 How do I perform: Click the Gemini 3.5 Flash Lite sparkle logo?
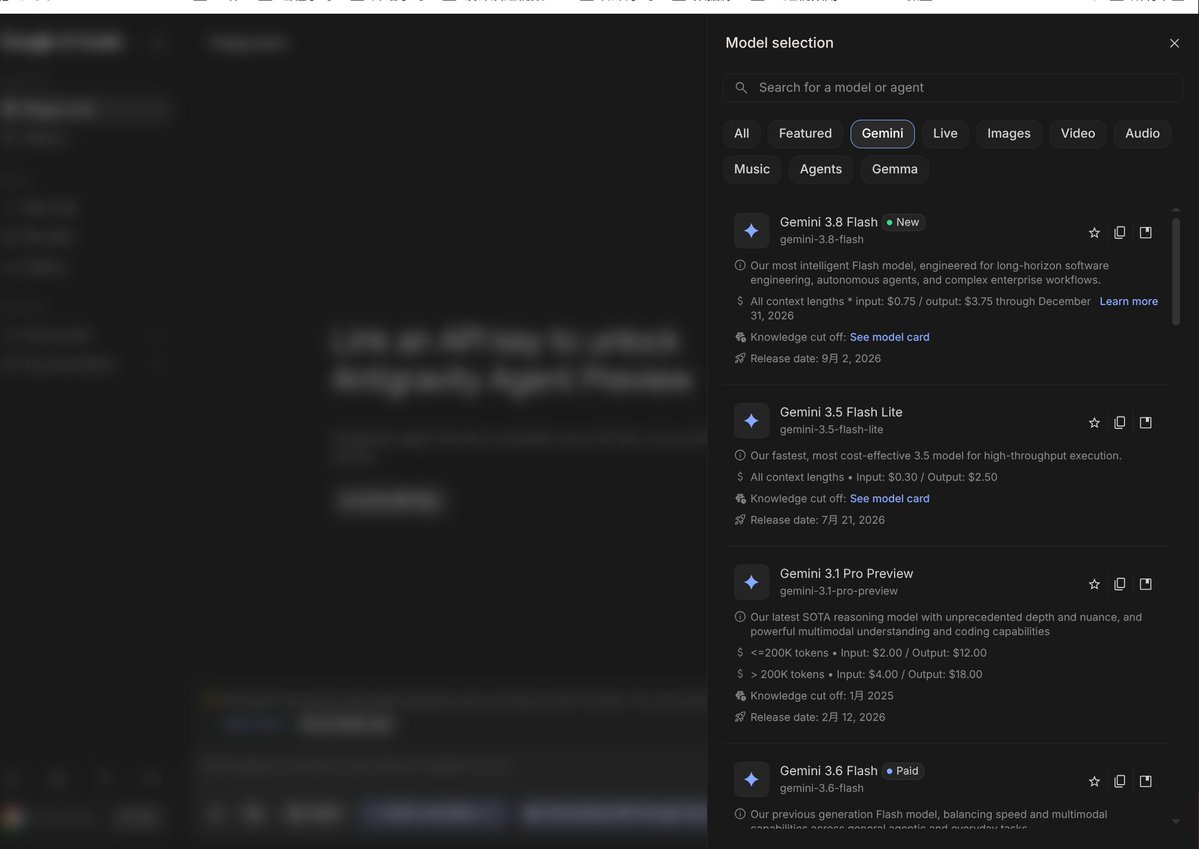[751, 420]
